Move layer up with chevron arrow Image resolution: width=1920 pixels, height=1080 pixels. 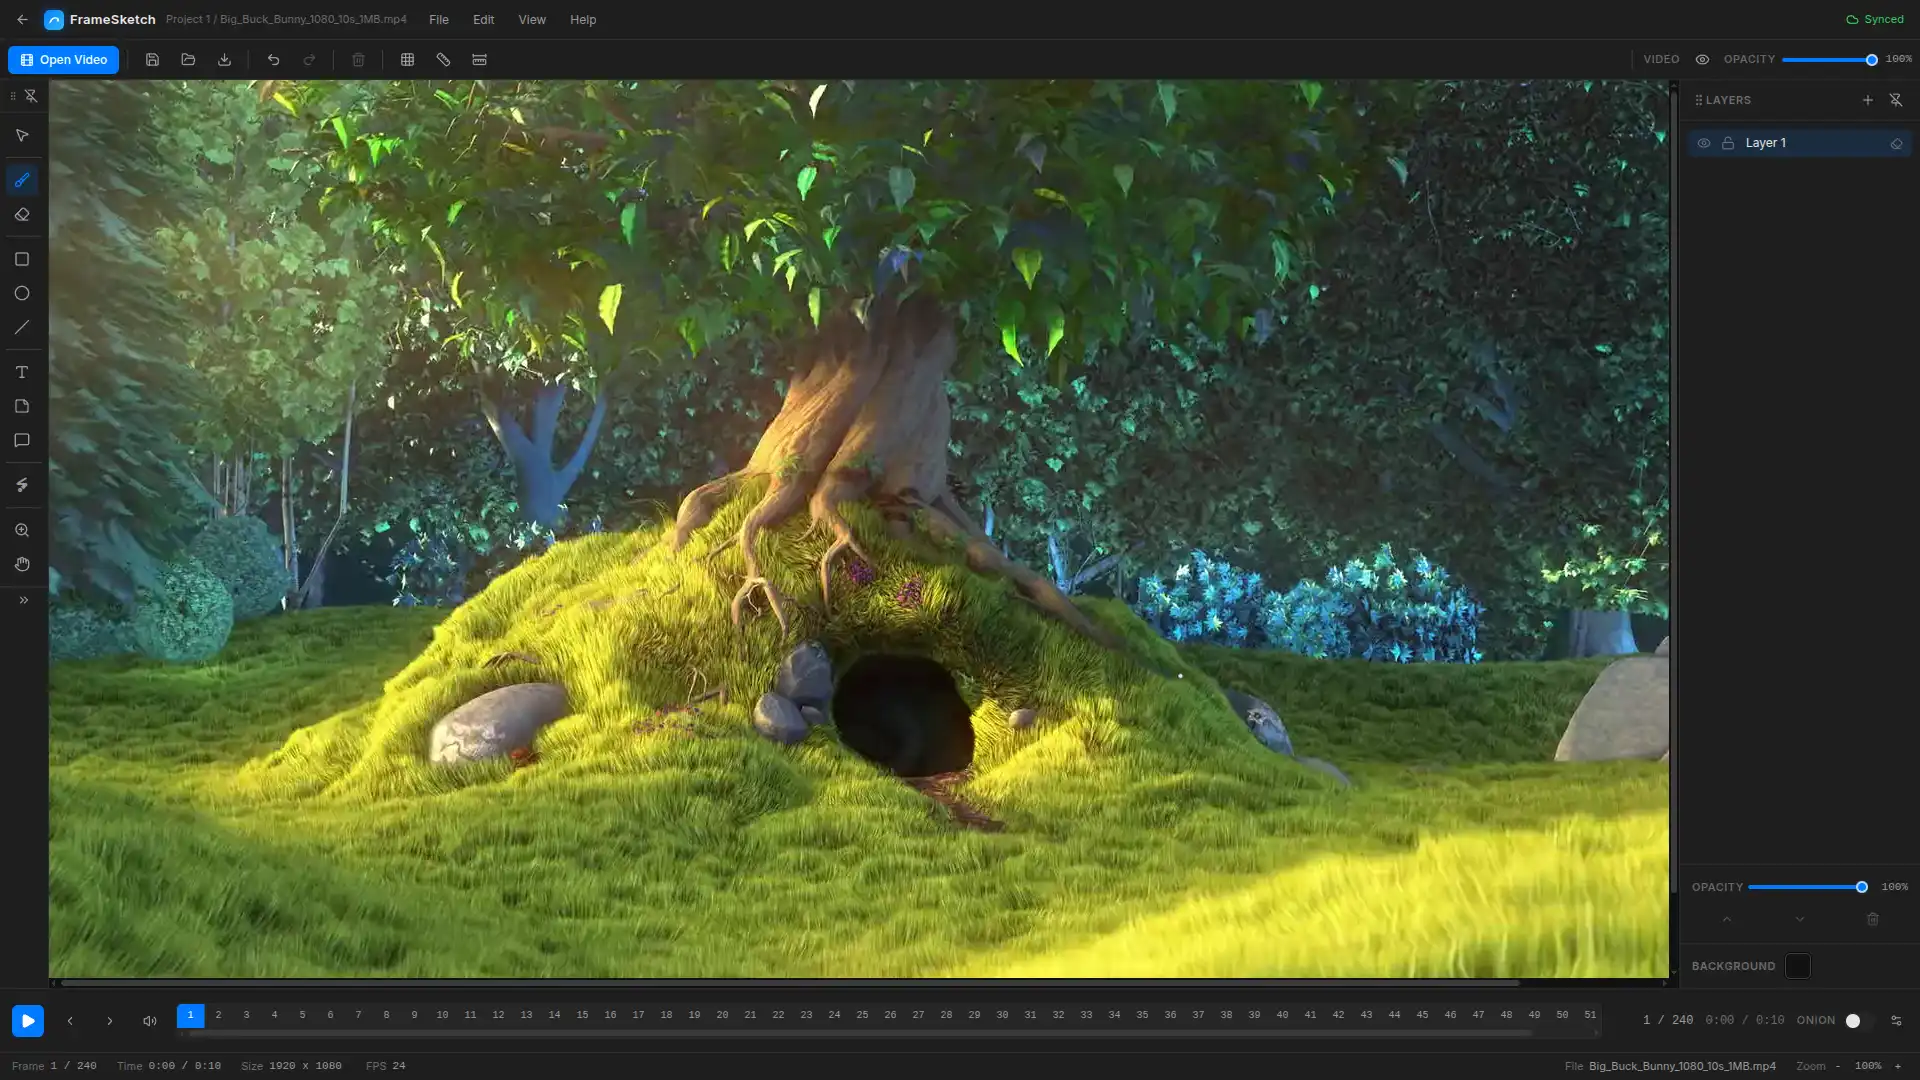click(1727, 919)
